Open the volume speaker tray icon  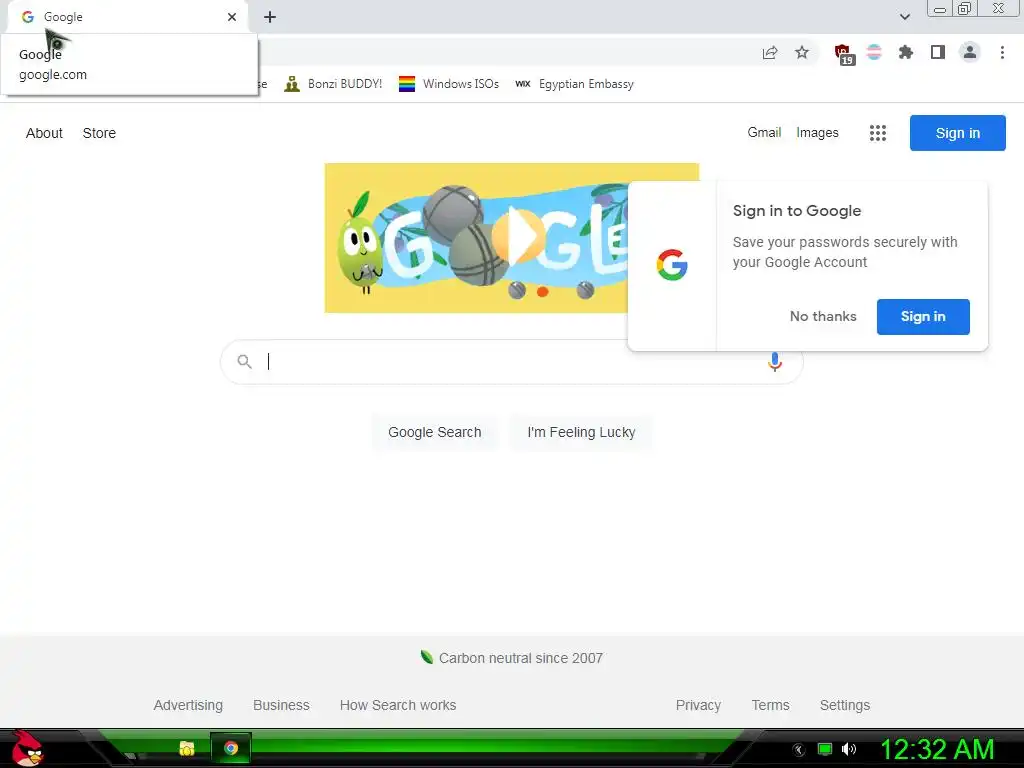point(849,749)
